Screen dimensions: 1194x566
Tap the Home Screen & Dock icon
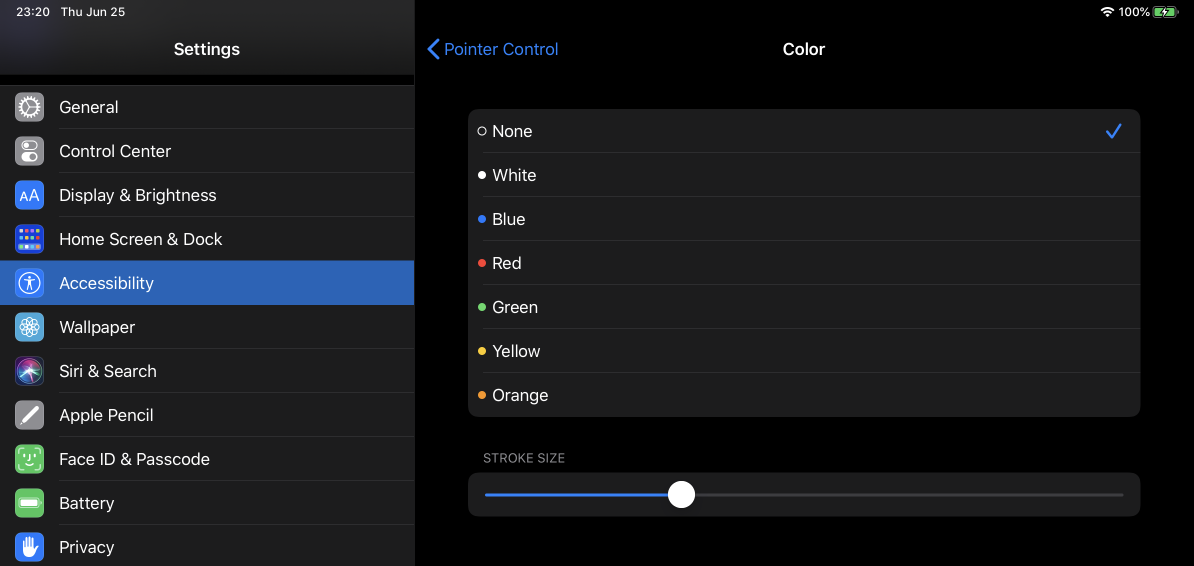tap(29, 239)
